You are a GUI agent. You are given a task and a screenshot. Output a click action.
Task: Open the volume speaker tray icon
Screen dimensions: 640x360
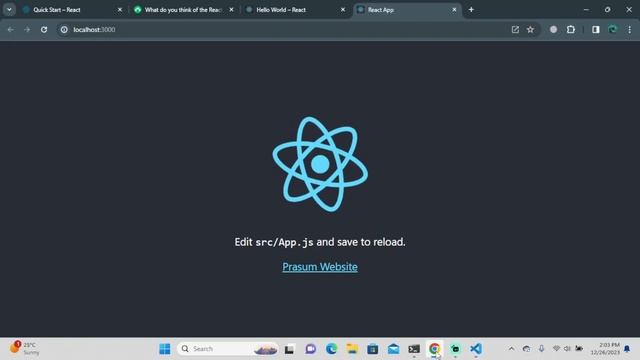coord(567,349)
